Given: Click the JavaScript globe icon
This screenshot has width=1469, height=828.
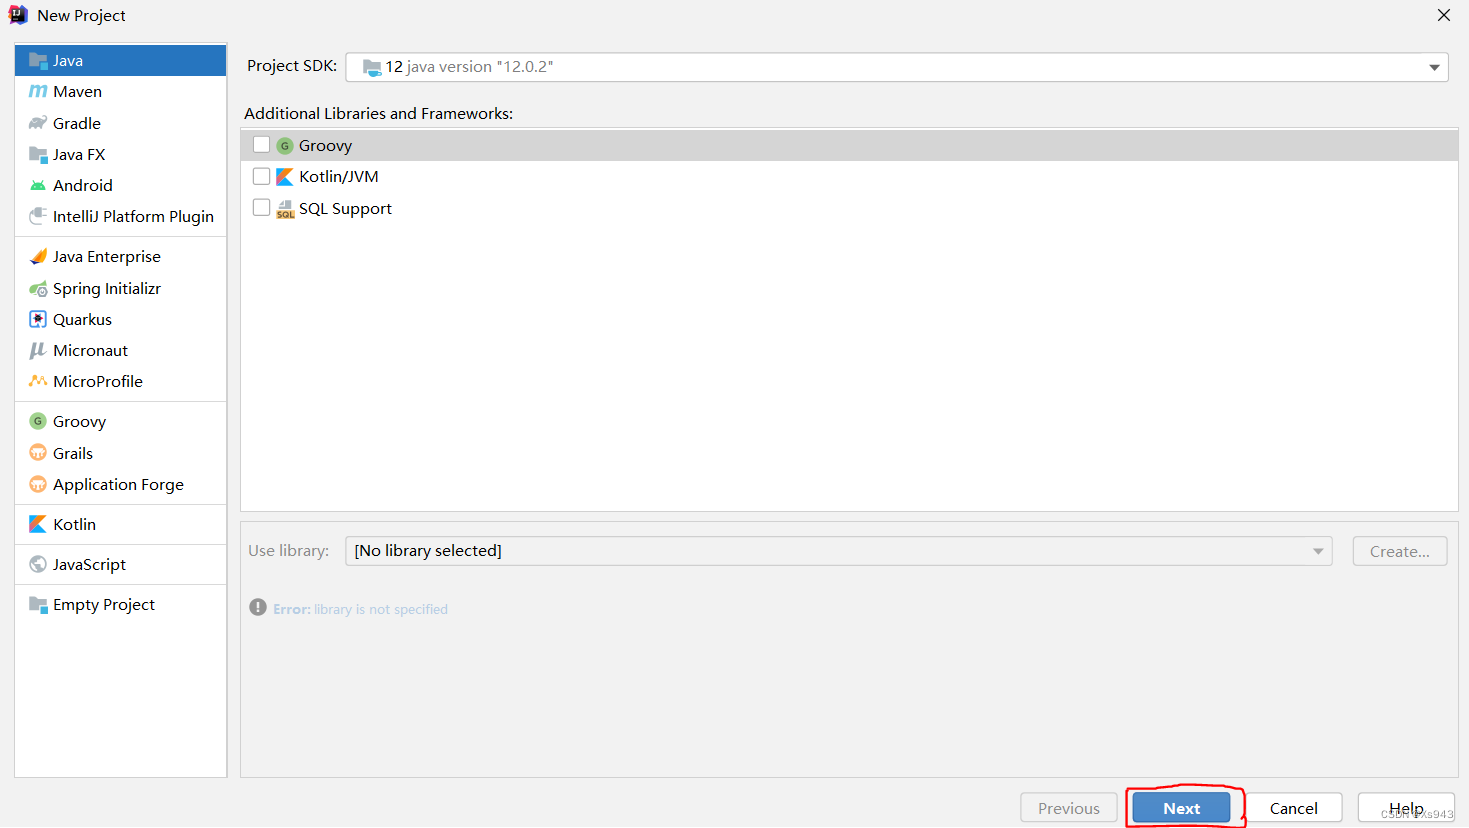Looking at the screenshot, I should click(38, 564).
